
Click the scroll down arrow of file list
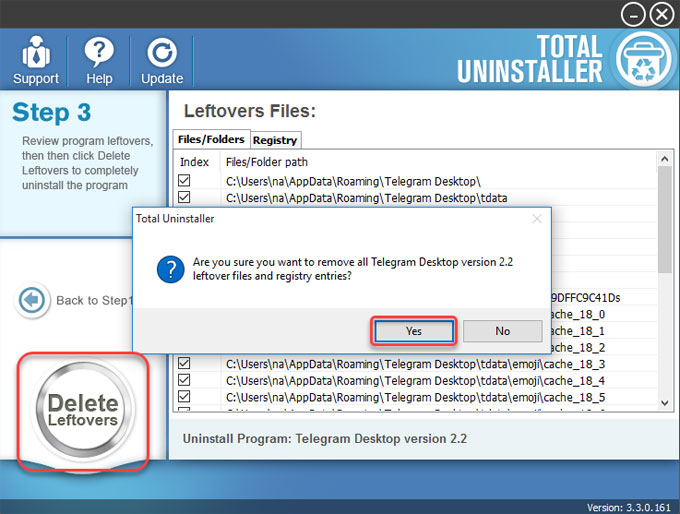click(x=664, y=403)
